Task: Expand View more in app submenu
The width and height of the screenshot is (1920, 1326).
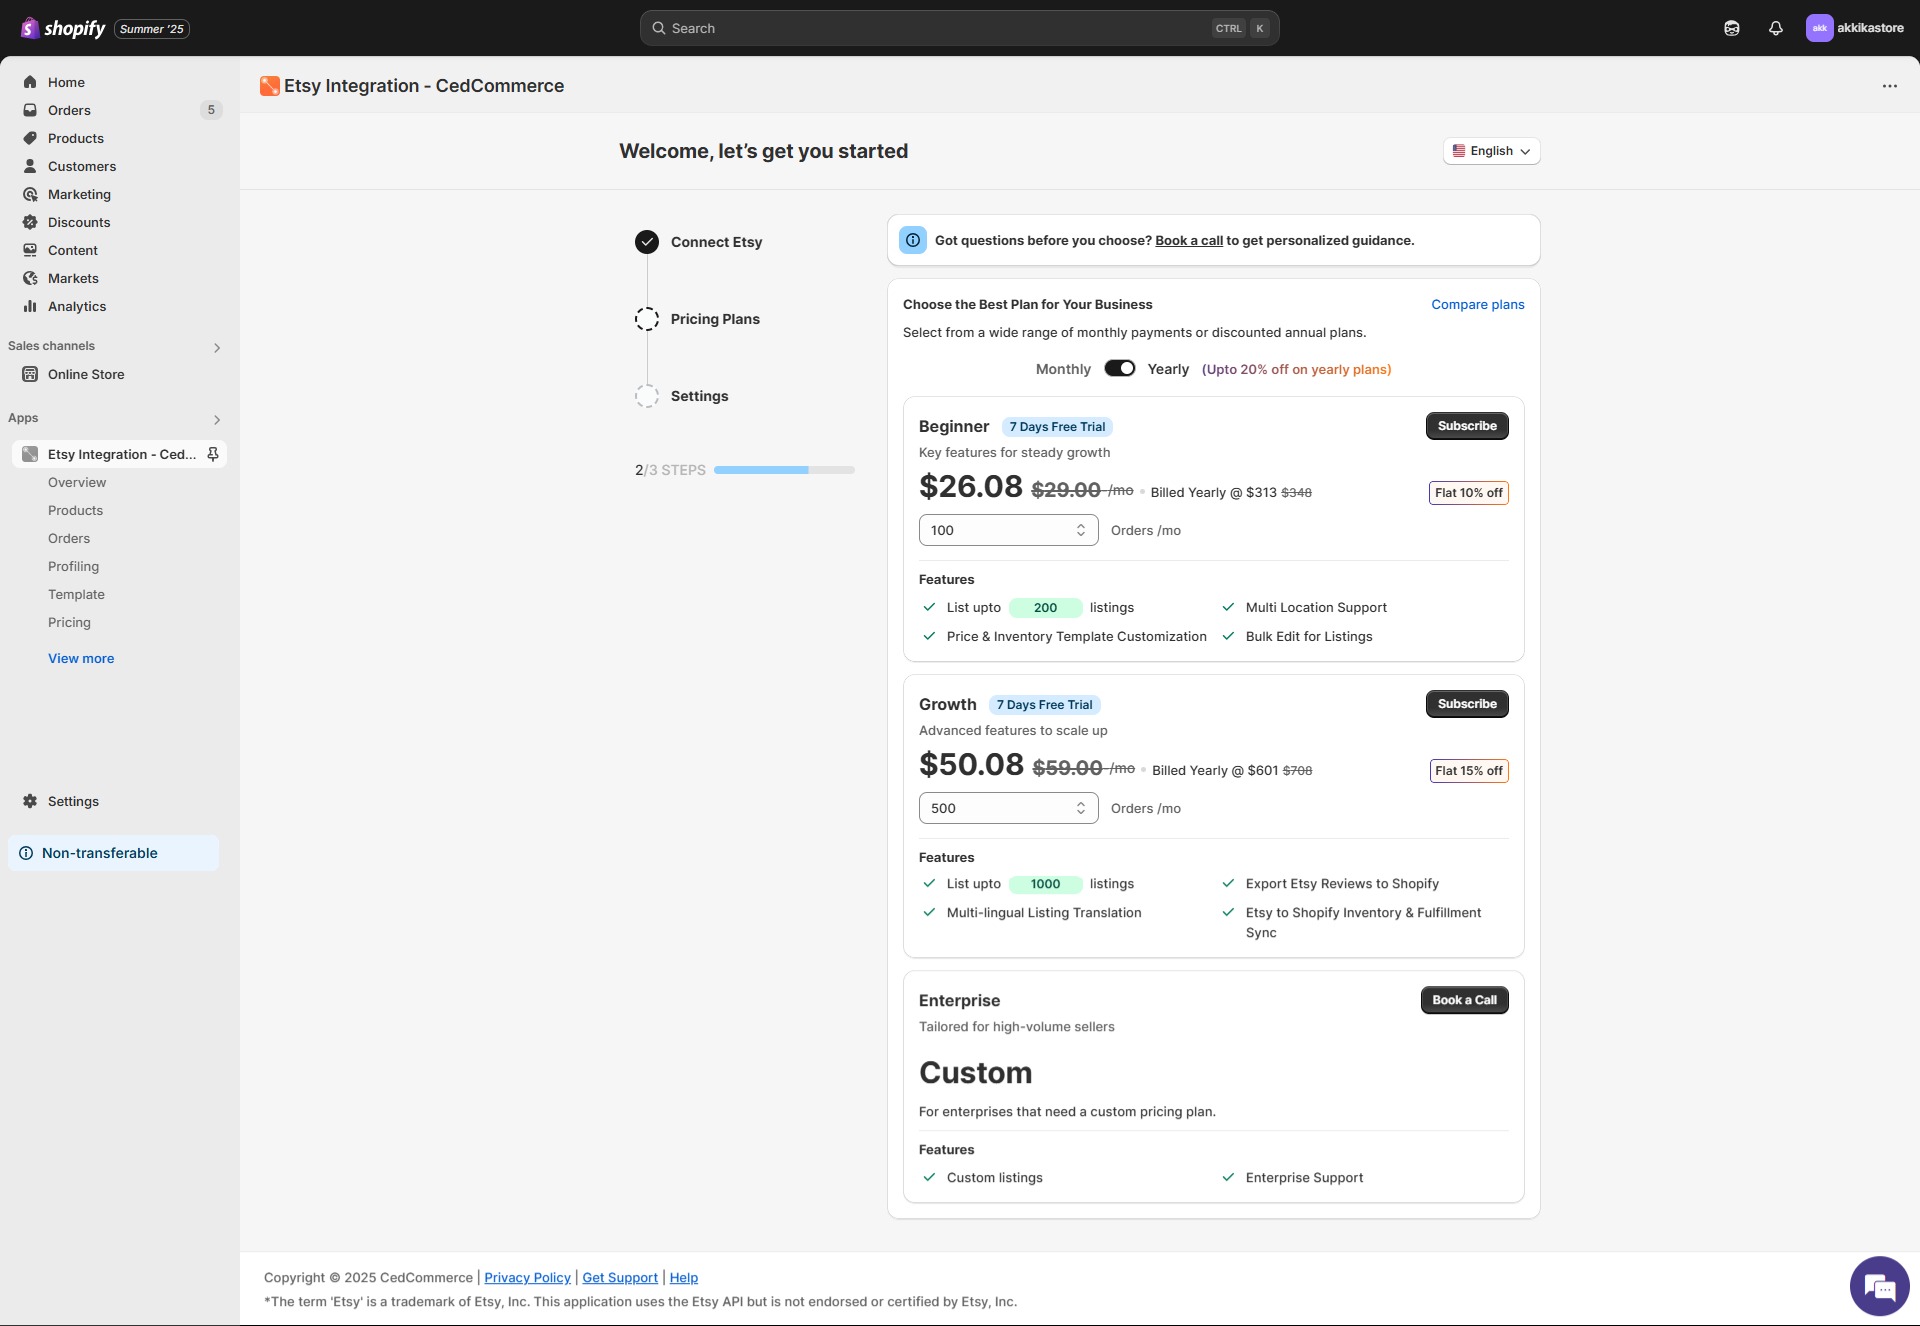Action: tap(81, 658)
